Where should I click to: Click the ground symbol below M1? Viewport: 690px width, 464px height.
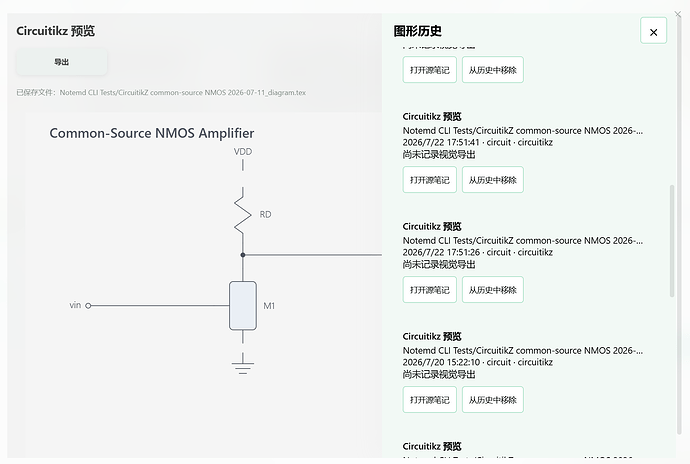click(x=242, y=364)
